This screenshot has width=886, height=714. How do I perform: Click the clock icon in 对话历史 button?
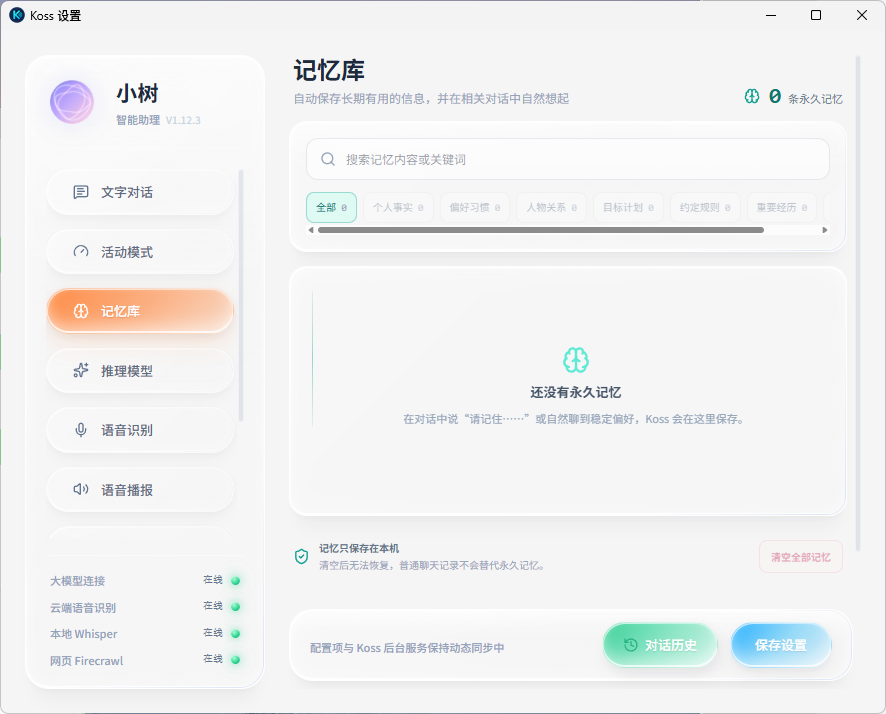[x=631, y=645]
